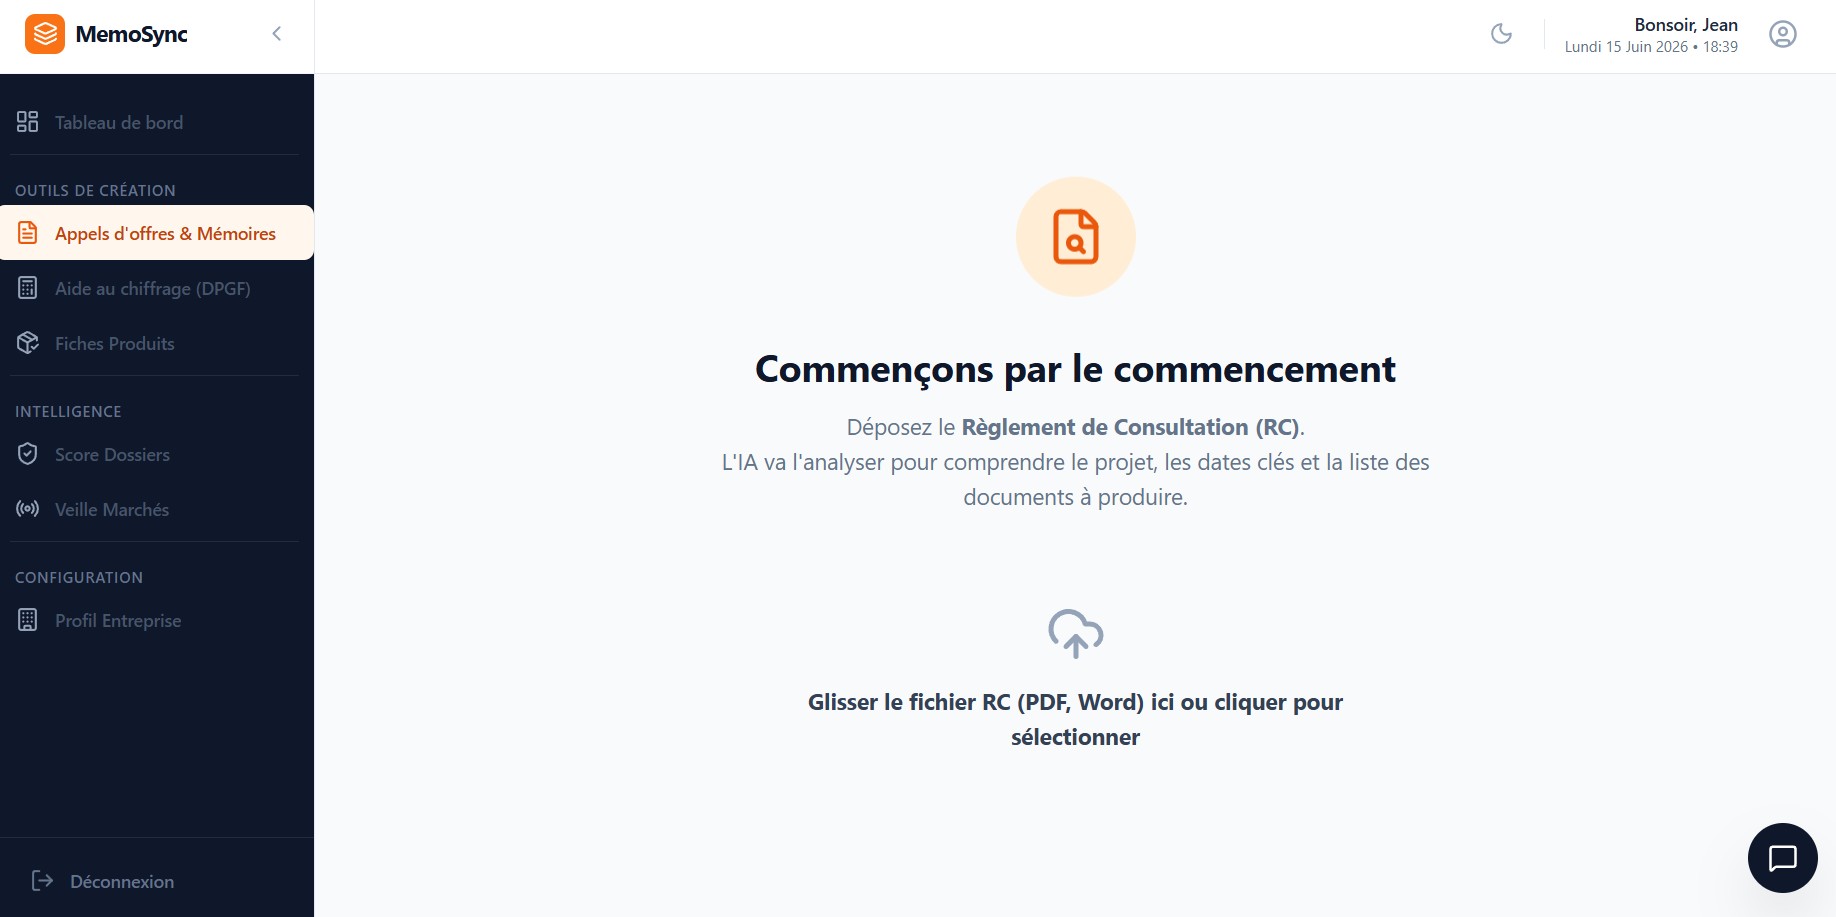Navigate to Score Dossiers

pos(156,454)
